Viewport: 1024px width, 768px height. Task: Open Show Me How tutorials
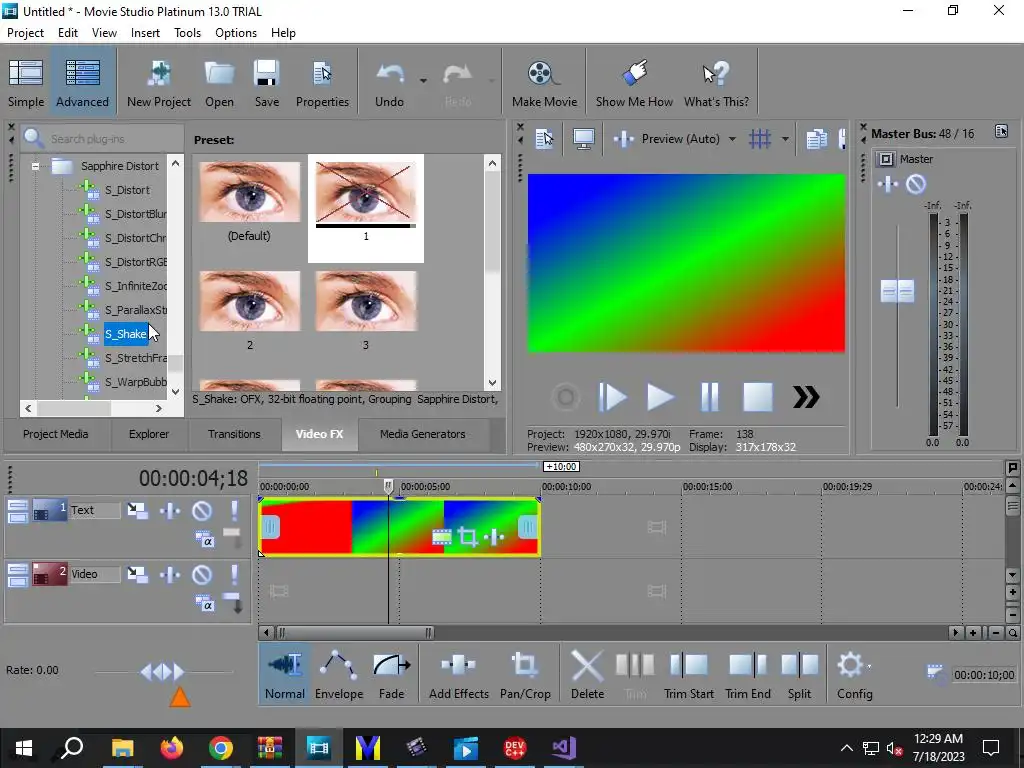point(633,82)
